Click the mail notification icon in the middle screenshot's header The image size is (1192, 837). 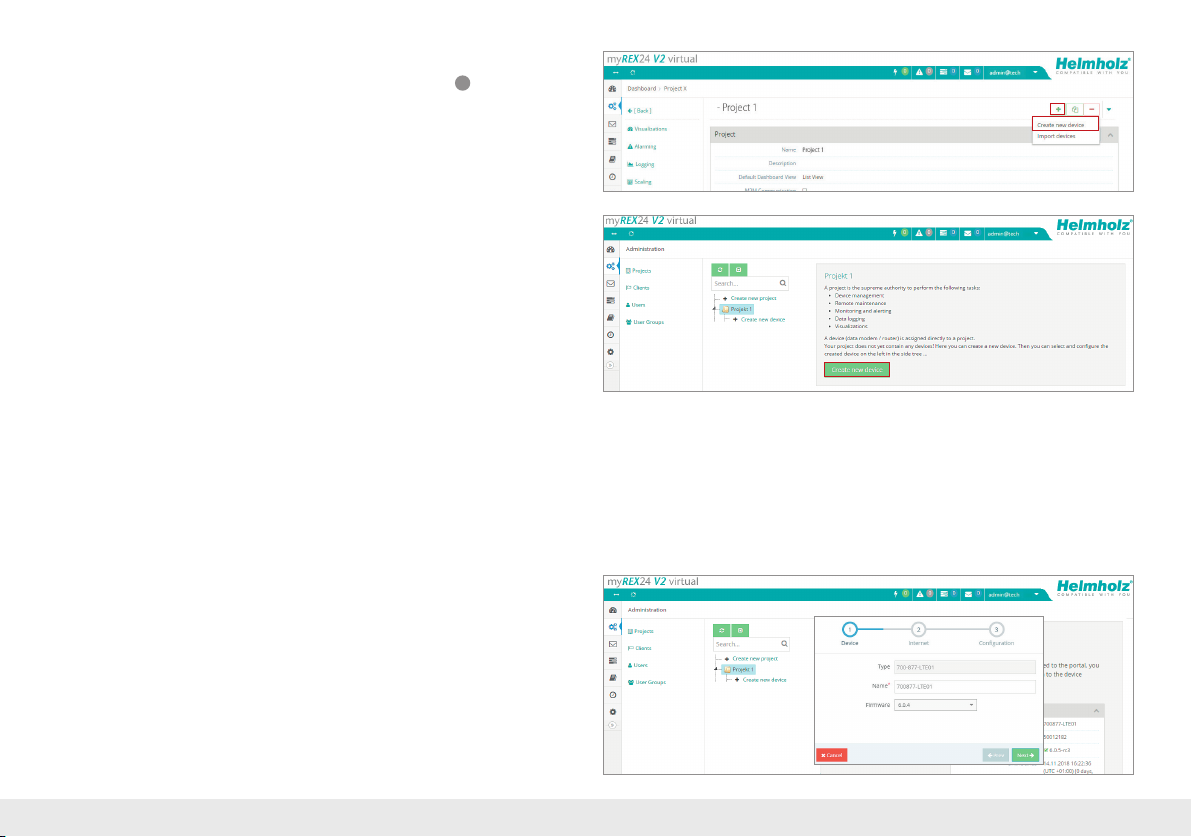pyautogui.click(x=968, y=233)
